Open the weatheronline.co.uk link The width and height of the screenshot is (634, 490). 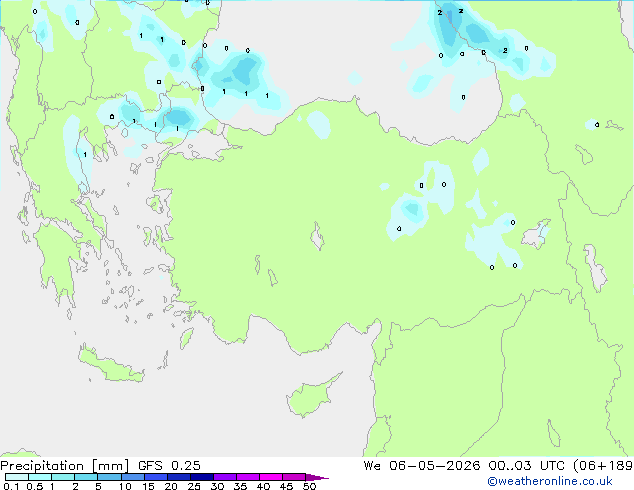click(x=550, y=481)
